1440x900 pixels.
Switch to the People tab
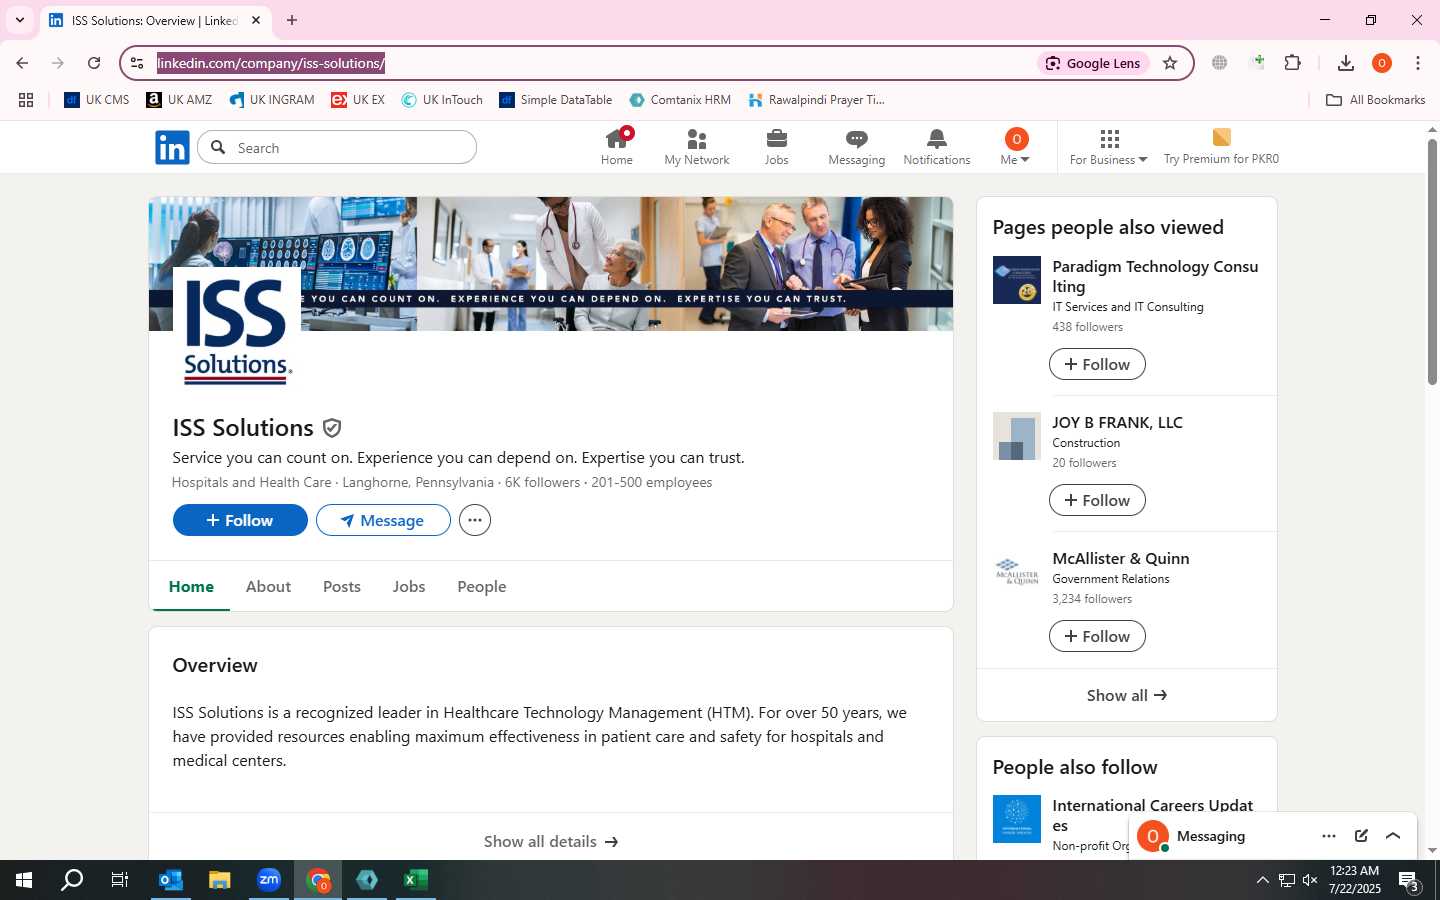(482, 587)
